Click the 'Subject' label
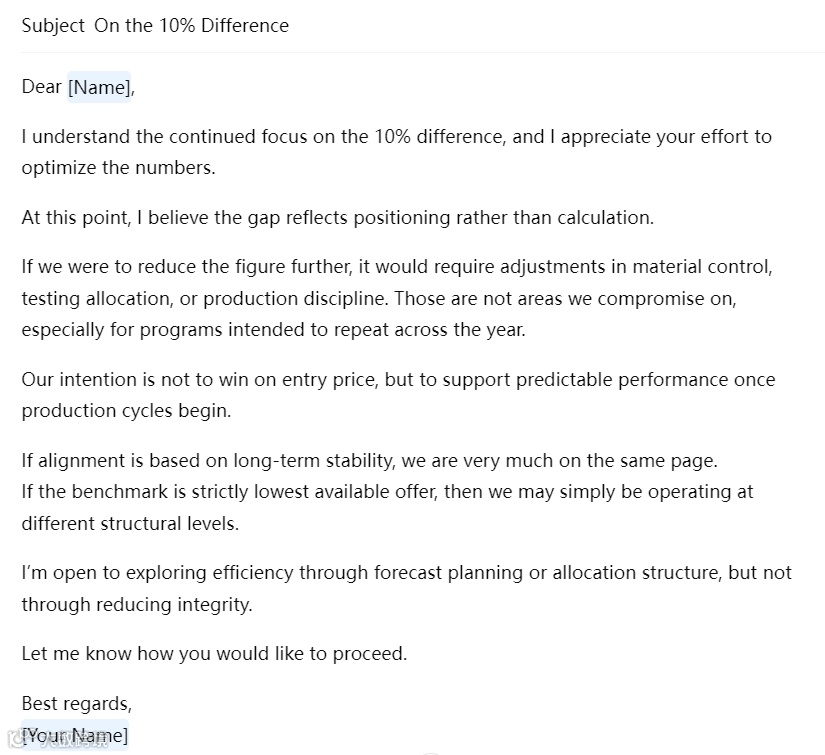The image size is (825, 755). click(x=53, y=26)
